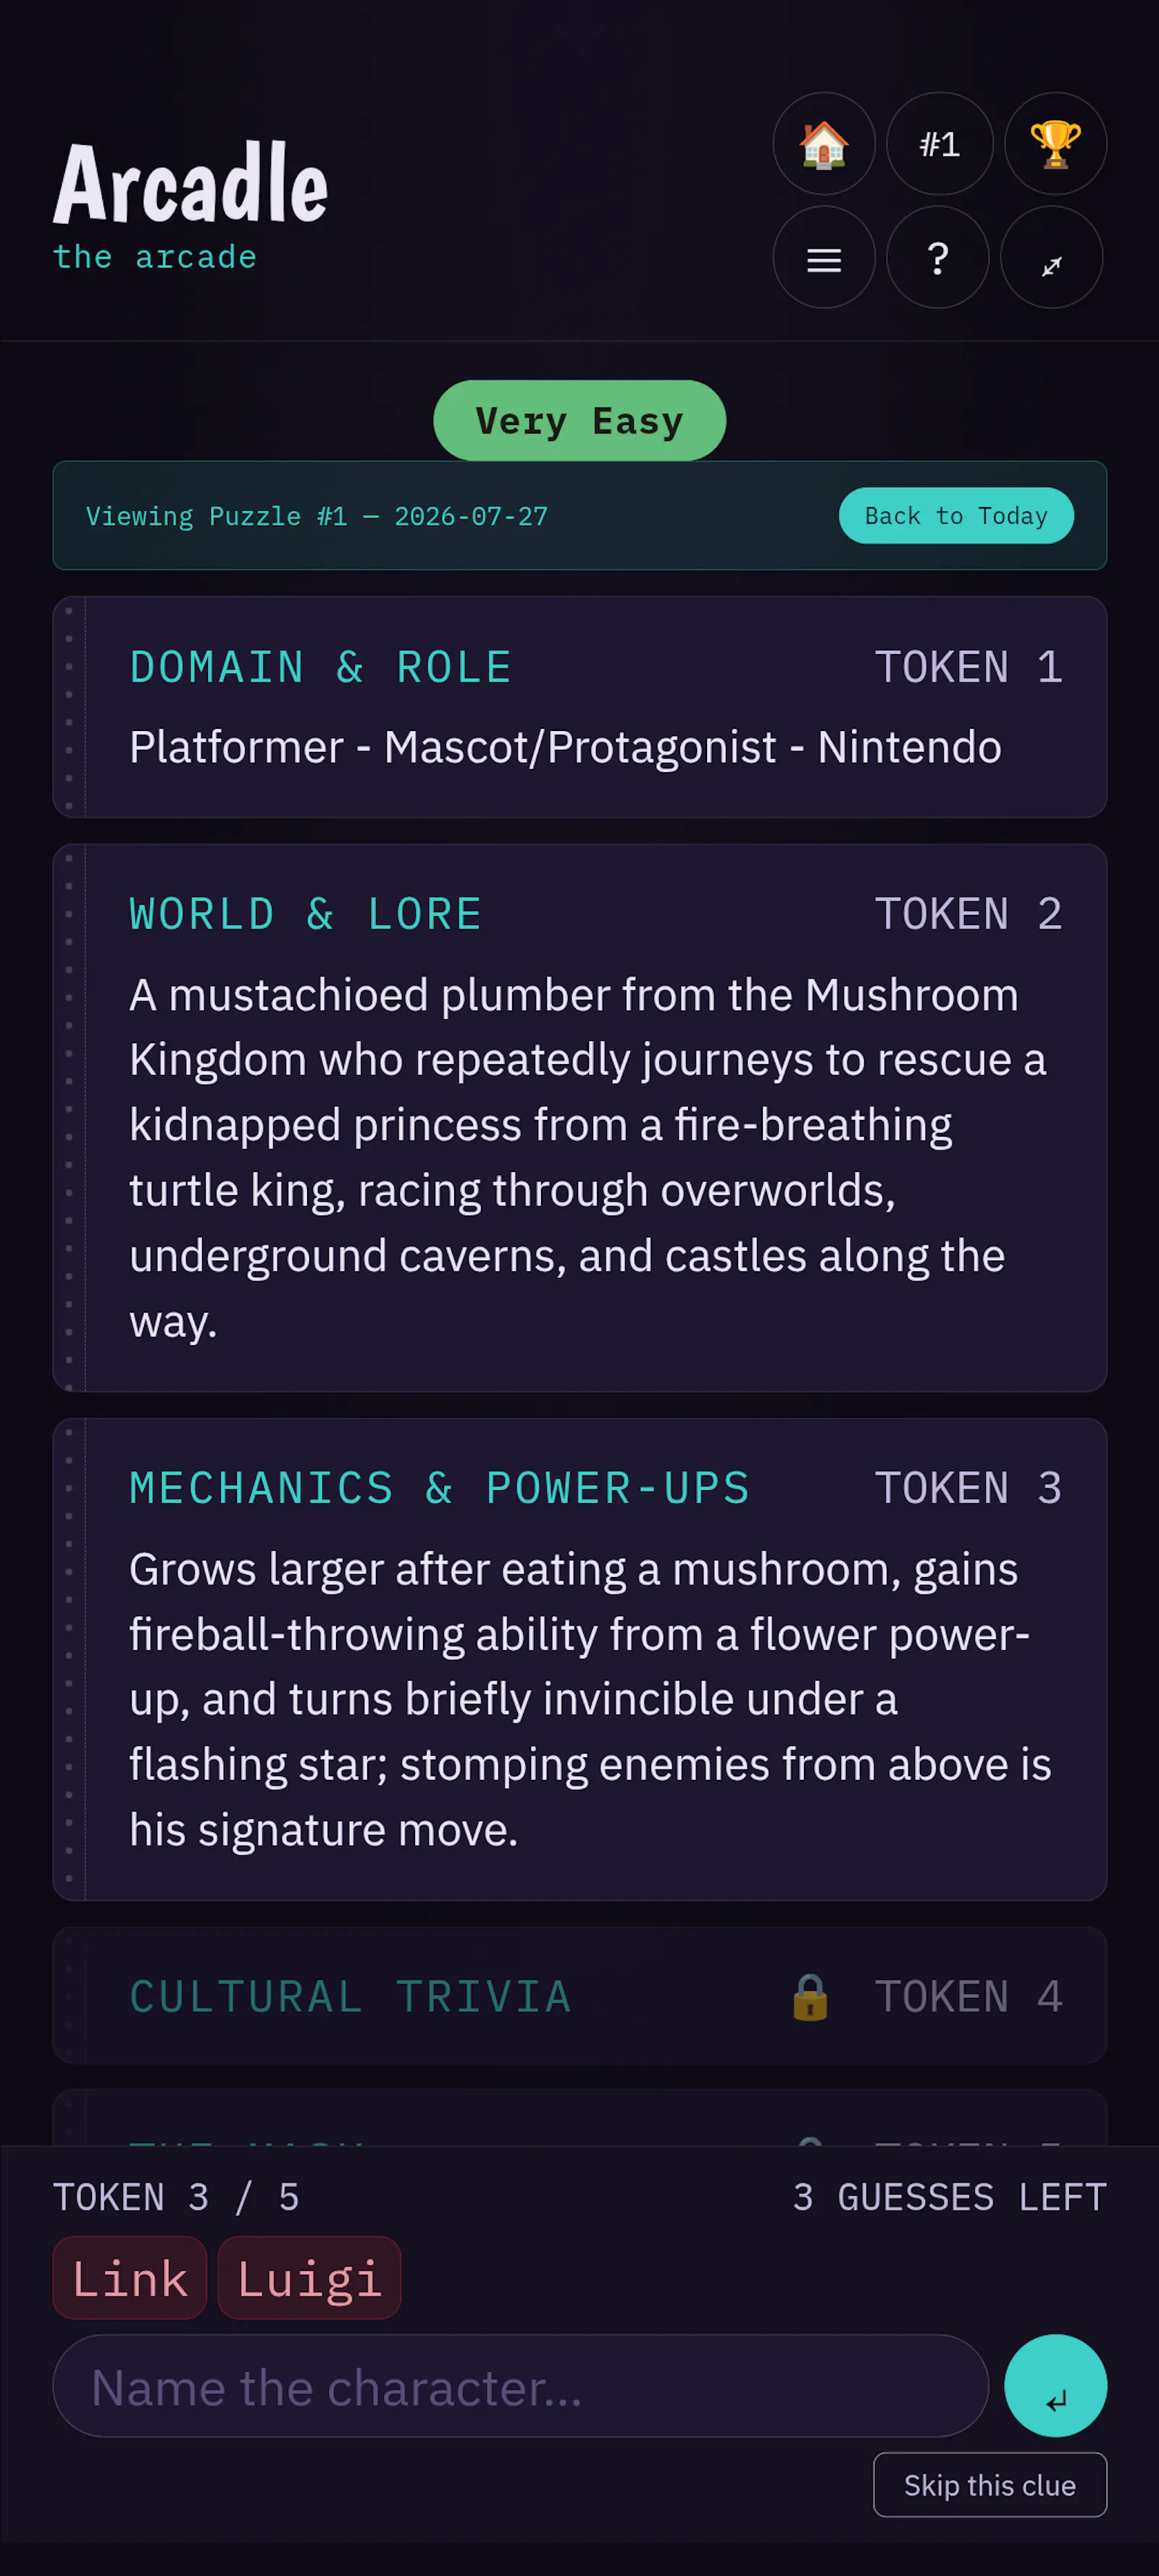Submit guess with the enter arrow button
The height and width of the screenshot is (2576, 1159).
click(1055, 2386)
